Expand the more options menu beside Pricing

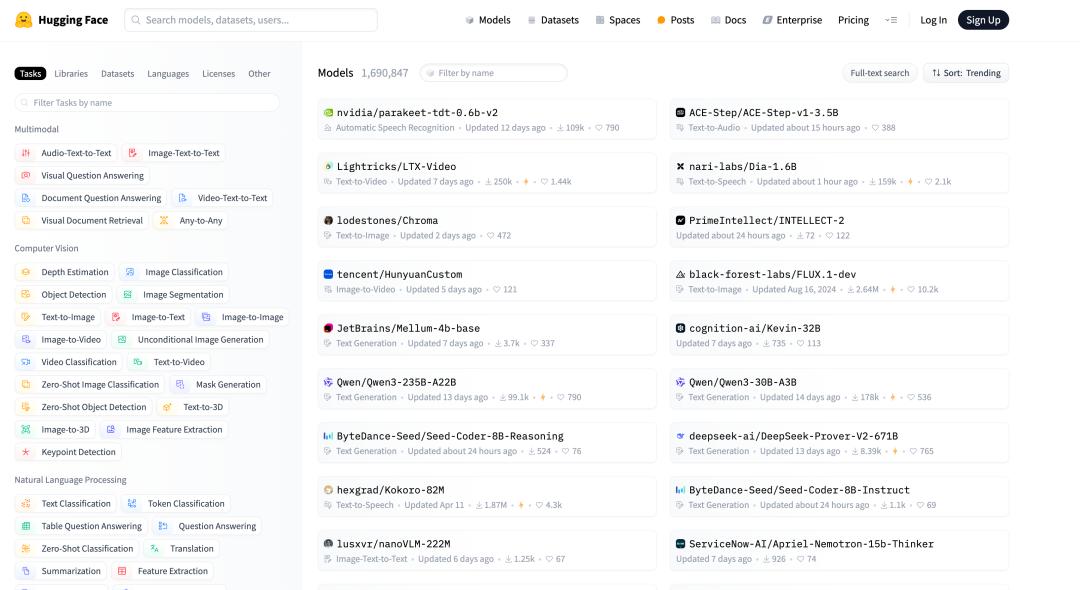click(x=891, y=20)
